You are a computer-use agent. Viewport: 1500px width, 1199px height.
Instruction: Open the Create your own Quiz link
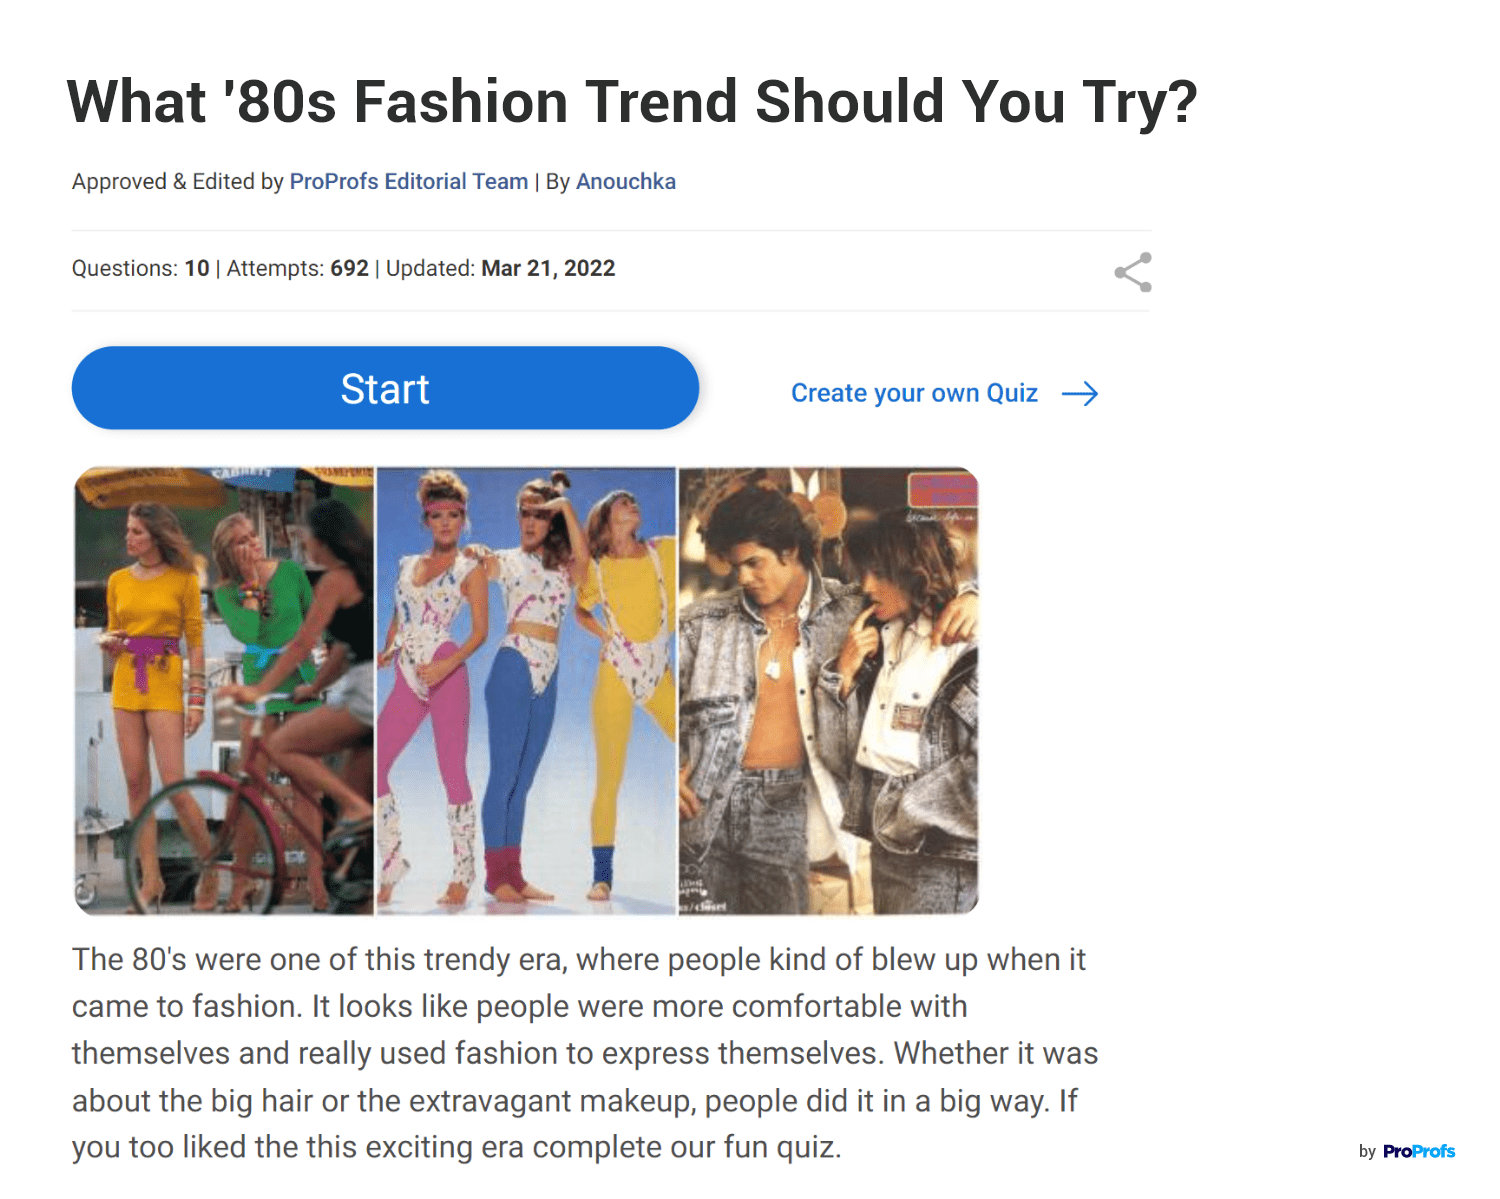click(x=914, y=393)
